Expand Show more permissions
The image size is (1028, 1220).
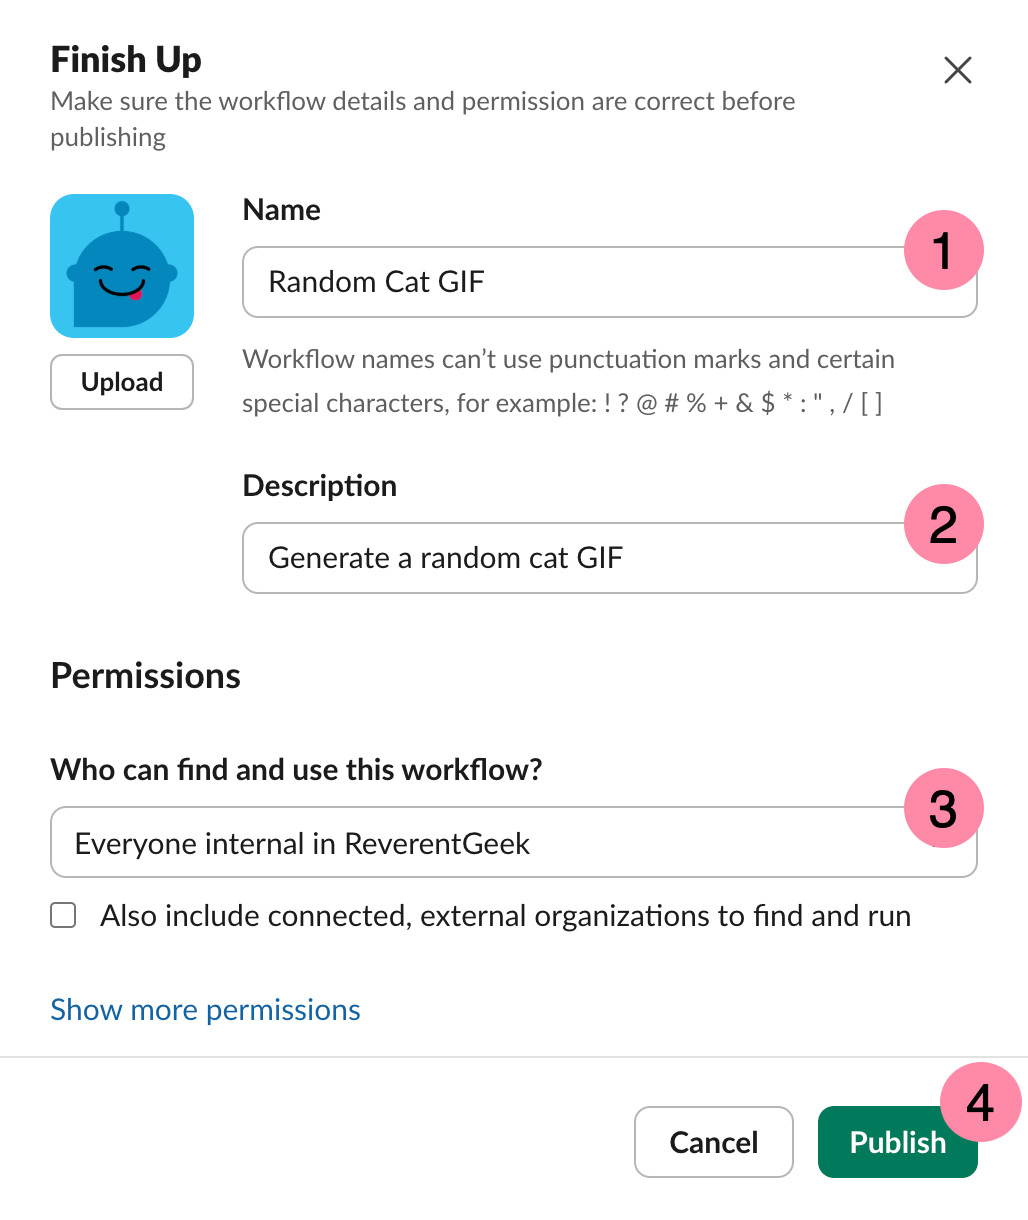point(205,1010)
